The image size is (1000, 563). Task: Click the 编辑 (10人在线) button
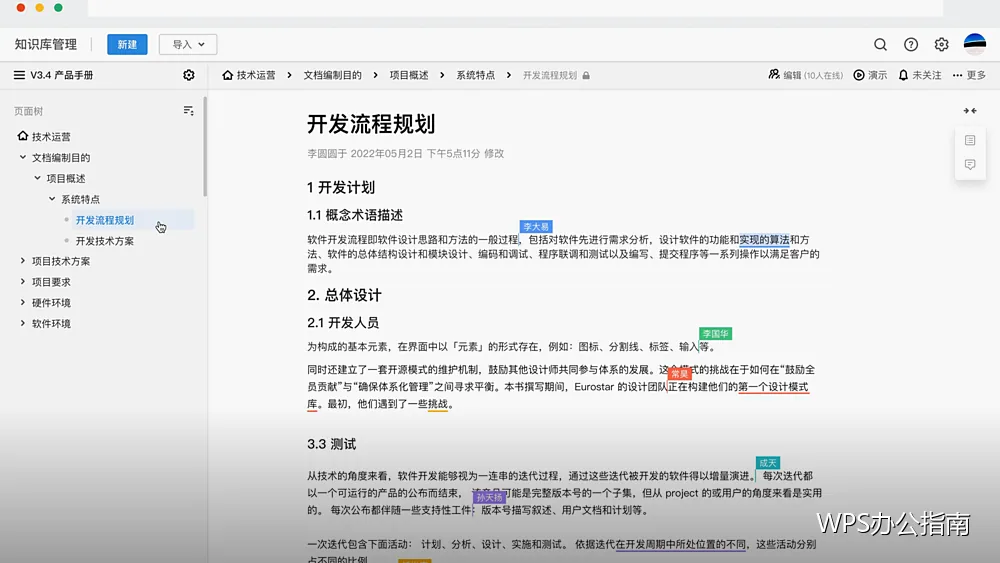tap(805, 75)
